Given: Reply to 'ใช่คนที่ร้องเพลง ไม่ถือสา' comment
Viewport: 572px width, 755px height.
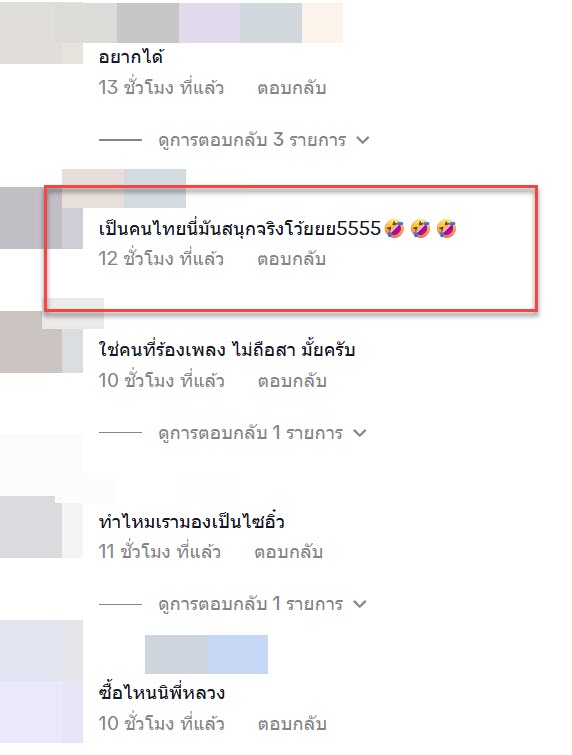Looking at the screenshot, I should click(x=292, y=380).
